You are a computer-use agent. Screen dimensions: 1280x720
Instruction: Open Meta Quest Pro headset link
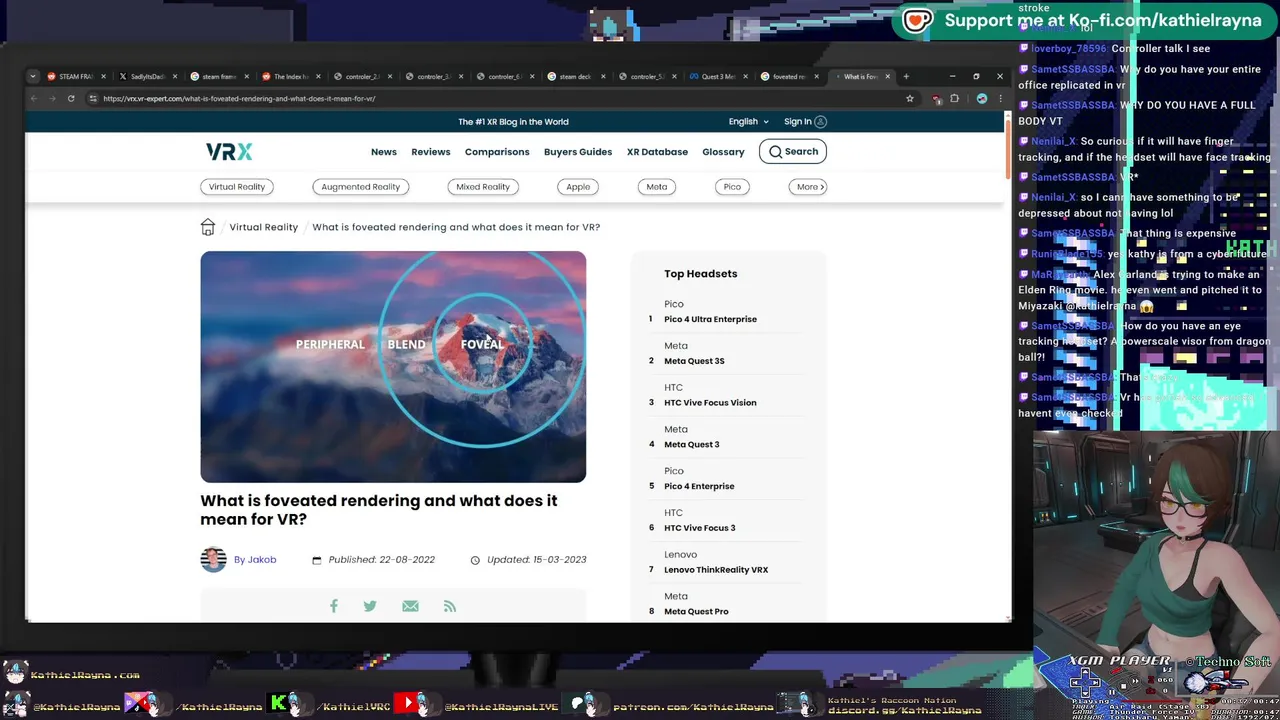tap(696, 612)
